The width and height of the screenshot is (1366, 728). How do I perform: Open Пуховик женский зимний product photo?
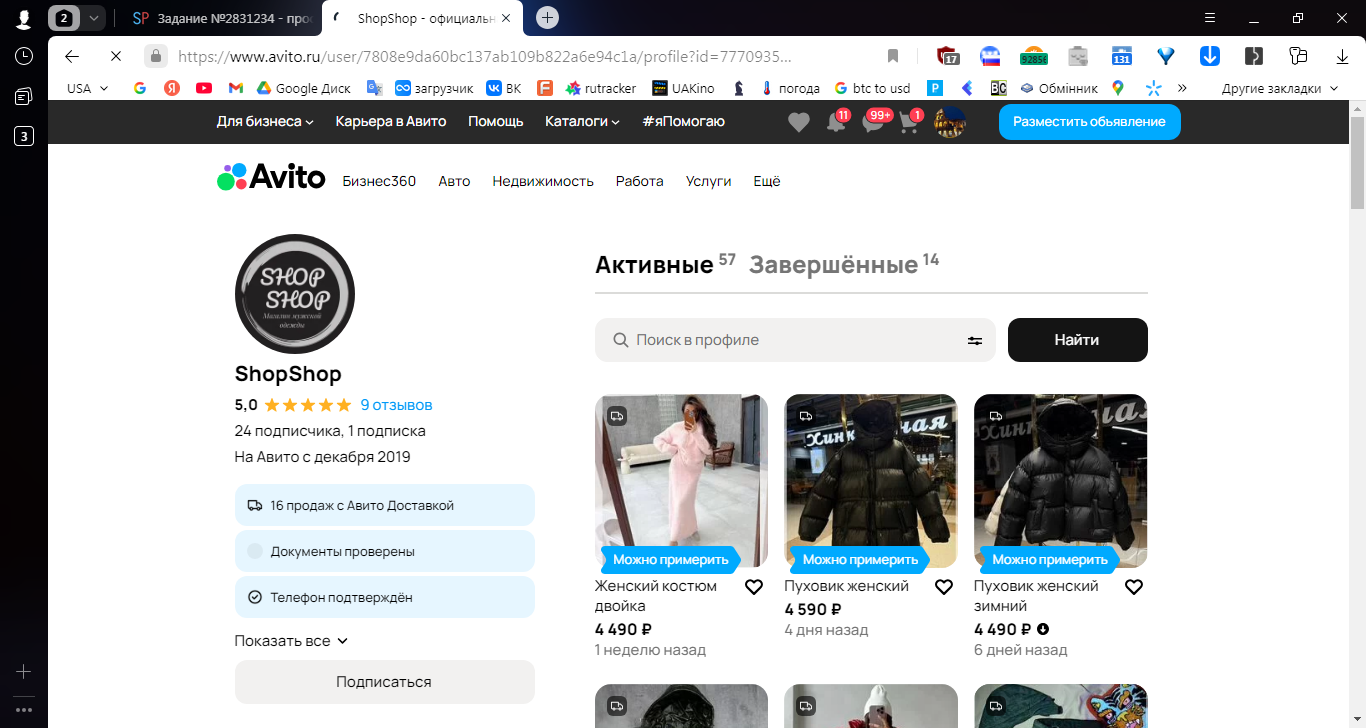click(1061, 481)
